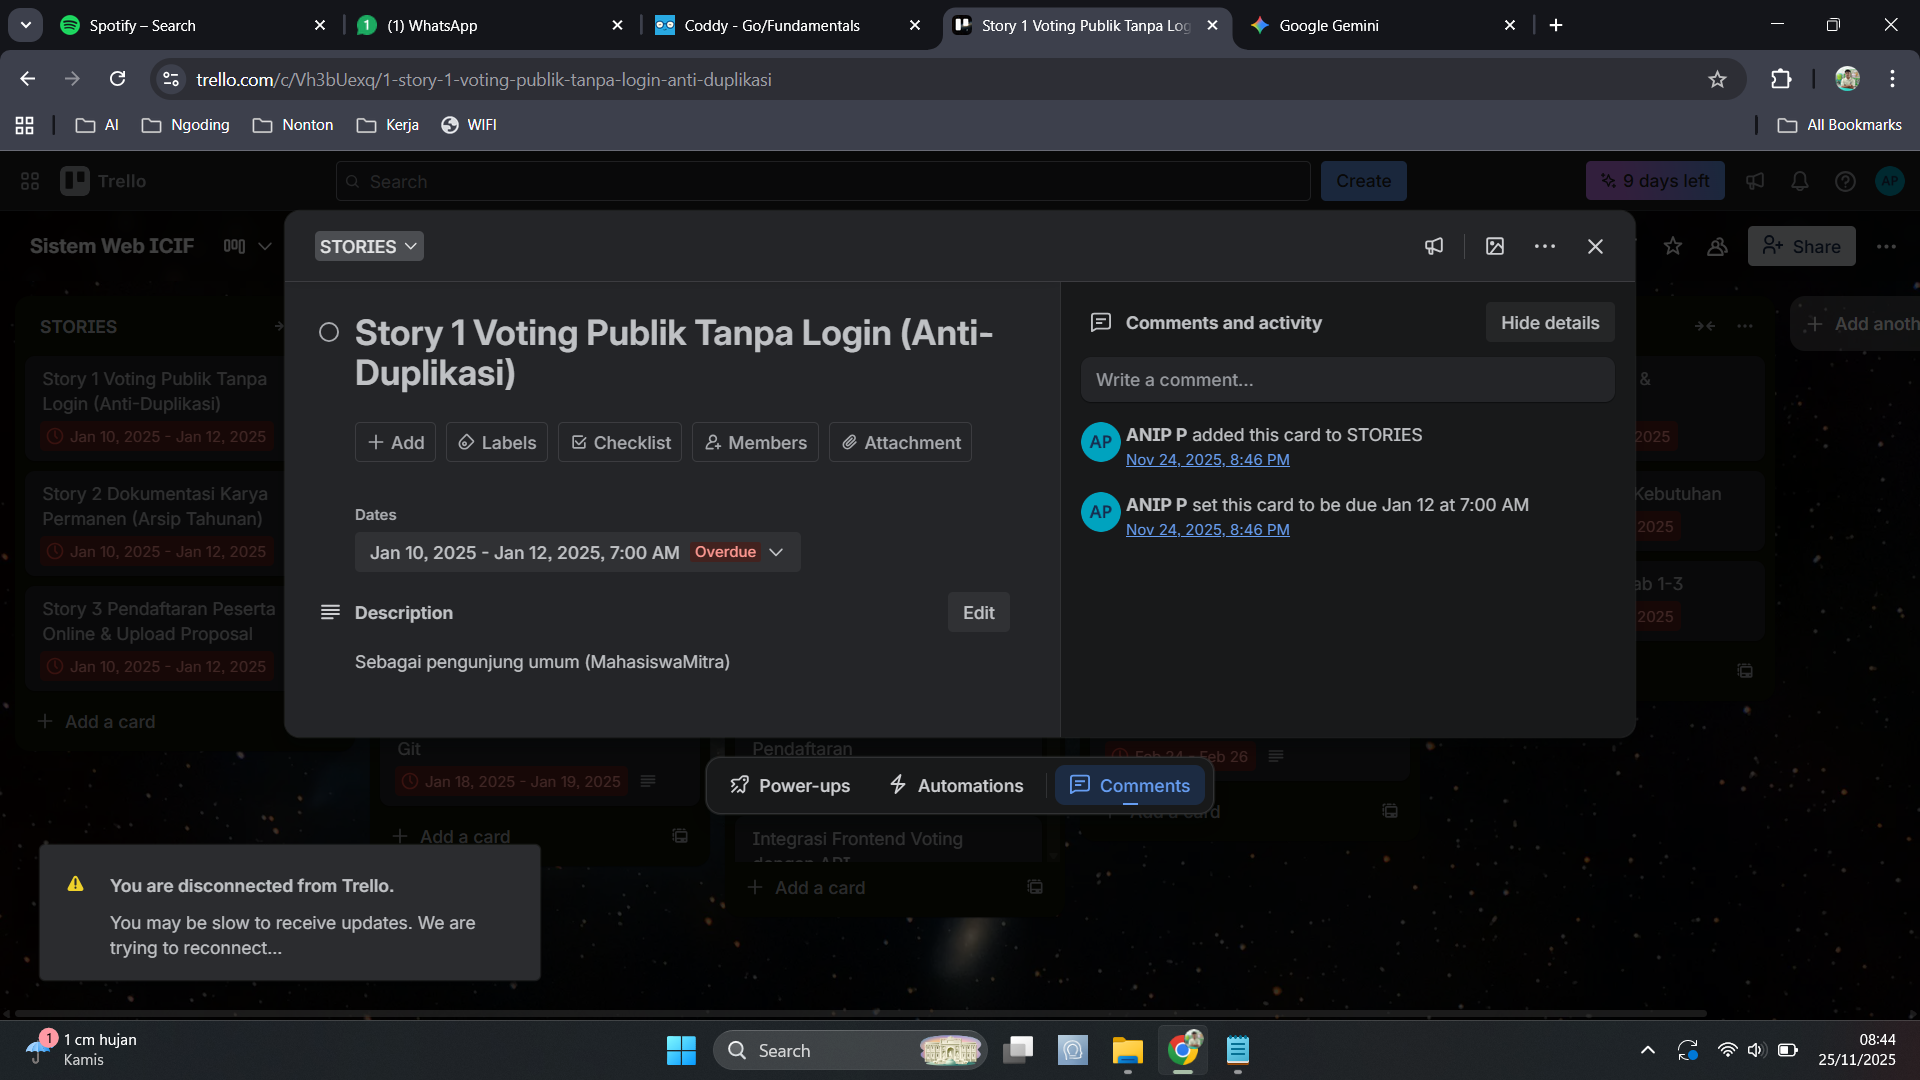The width and height of the screenshot is (1920, 1080).
Task: Open the tab search dropdown arrow
Action: [x=25, y=25]
